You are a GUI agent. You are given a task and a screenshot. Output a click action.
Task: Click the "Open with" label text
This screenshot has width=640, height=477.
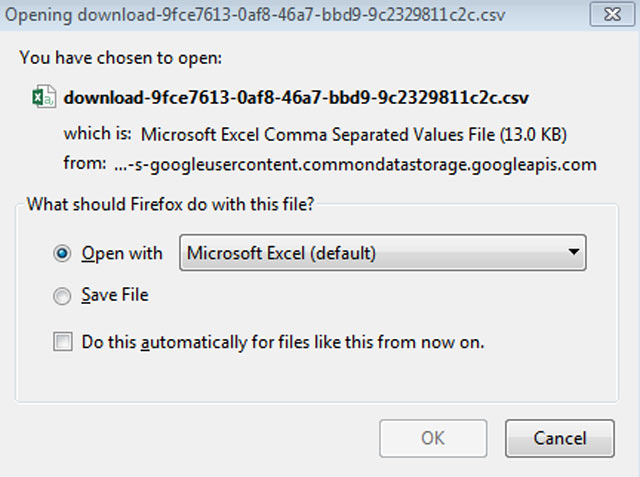tap(122, 253)
